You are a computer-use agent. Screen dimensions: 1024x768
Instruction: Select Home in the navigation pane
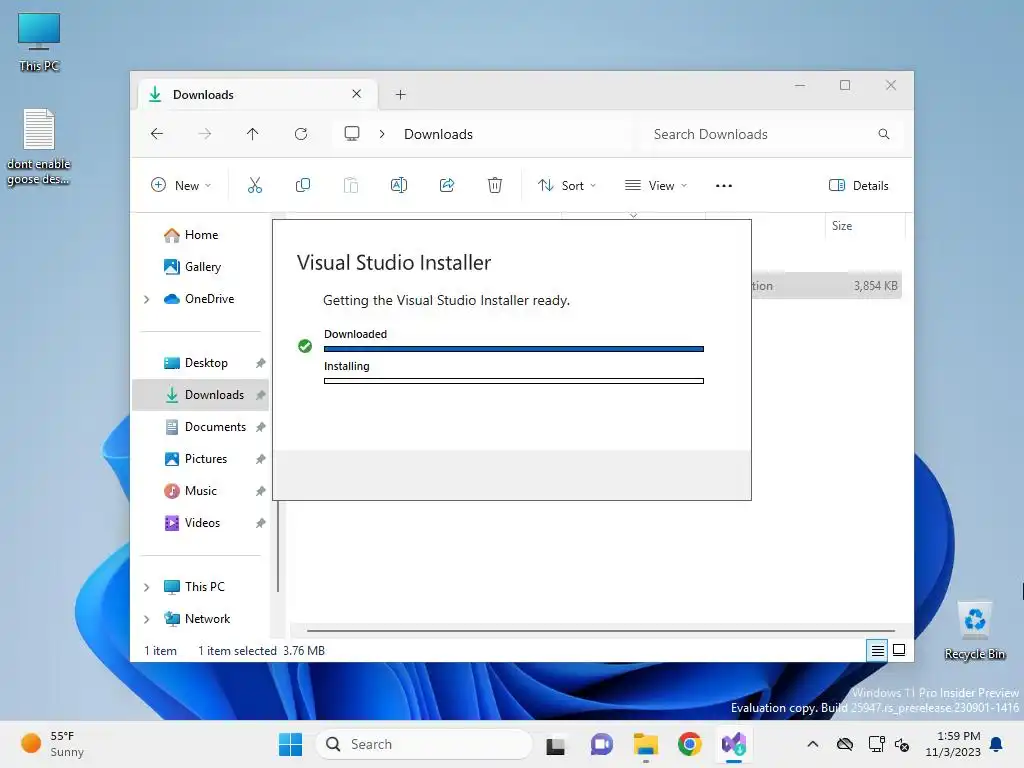point(202,234)
